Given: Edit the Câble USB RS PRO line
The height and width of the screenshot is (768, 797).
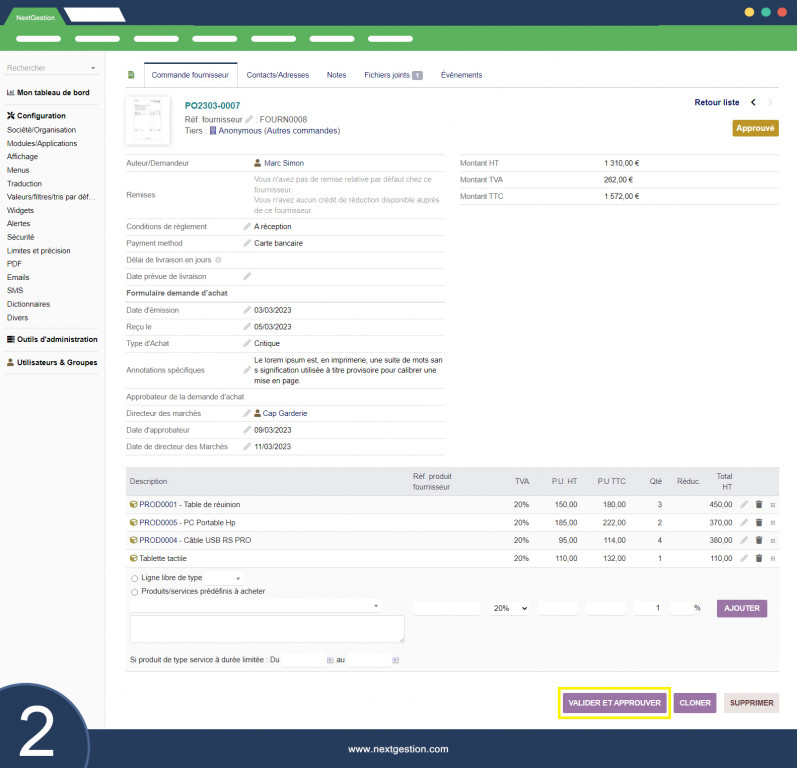Looking at the screenshot, I should tap(744, 540).
